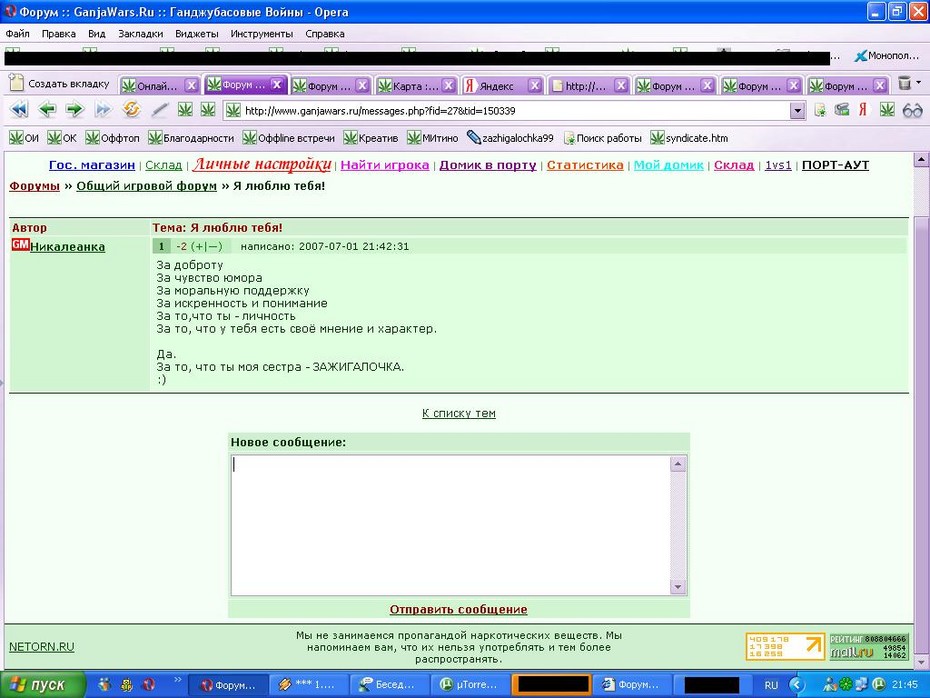Click the GM badge next to Никалеанка
This screenshot has height=698, width=930.
pyautogui.click(x=20, y=245)
